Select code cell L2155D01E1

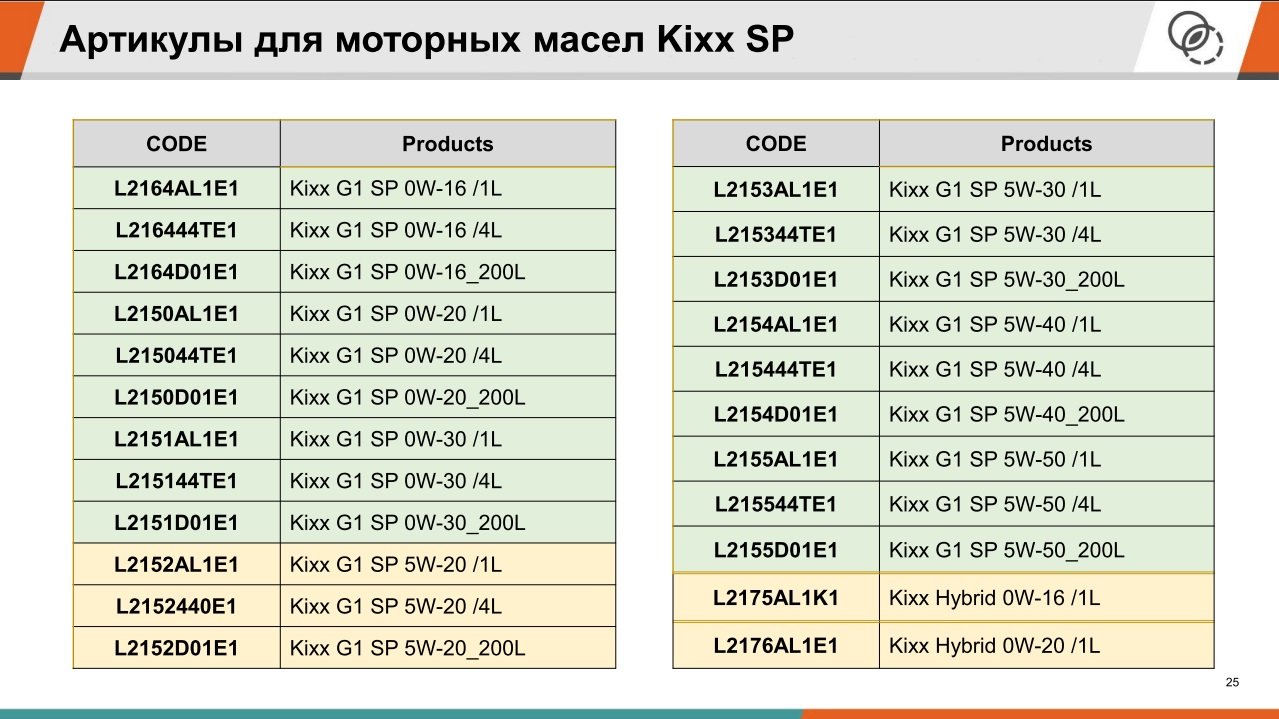click(x=776, y=550)
